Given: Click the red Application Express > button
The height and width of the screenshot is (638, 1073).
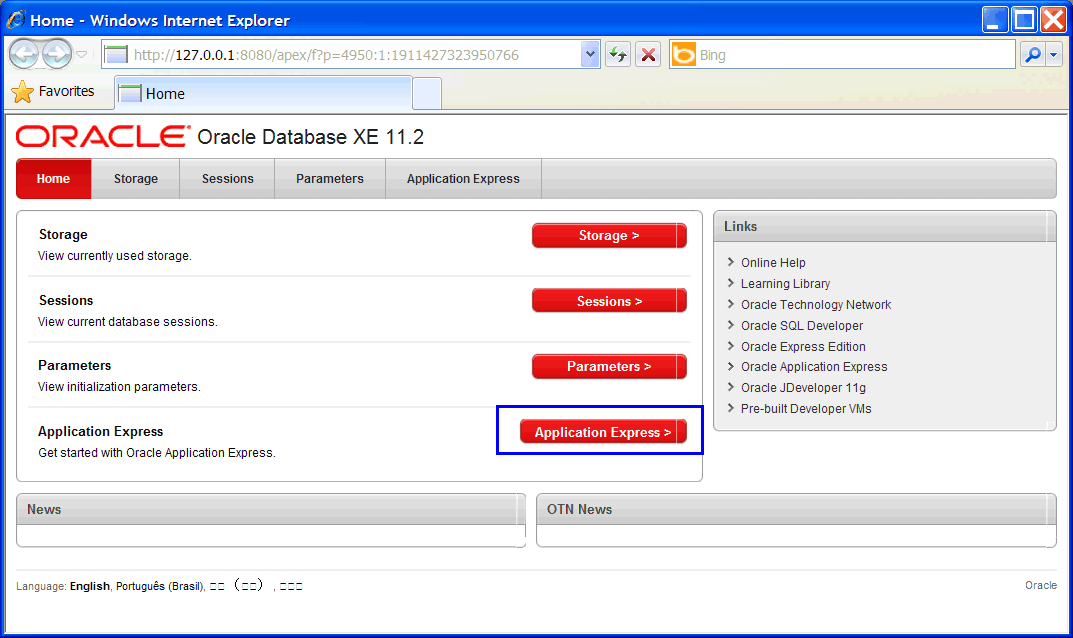Looking at the screenshot, I should (x=603, y=432).
